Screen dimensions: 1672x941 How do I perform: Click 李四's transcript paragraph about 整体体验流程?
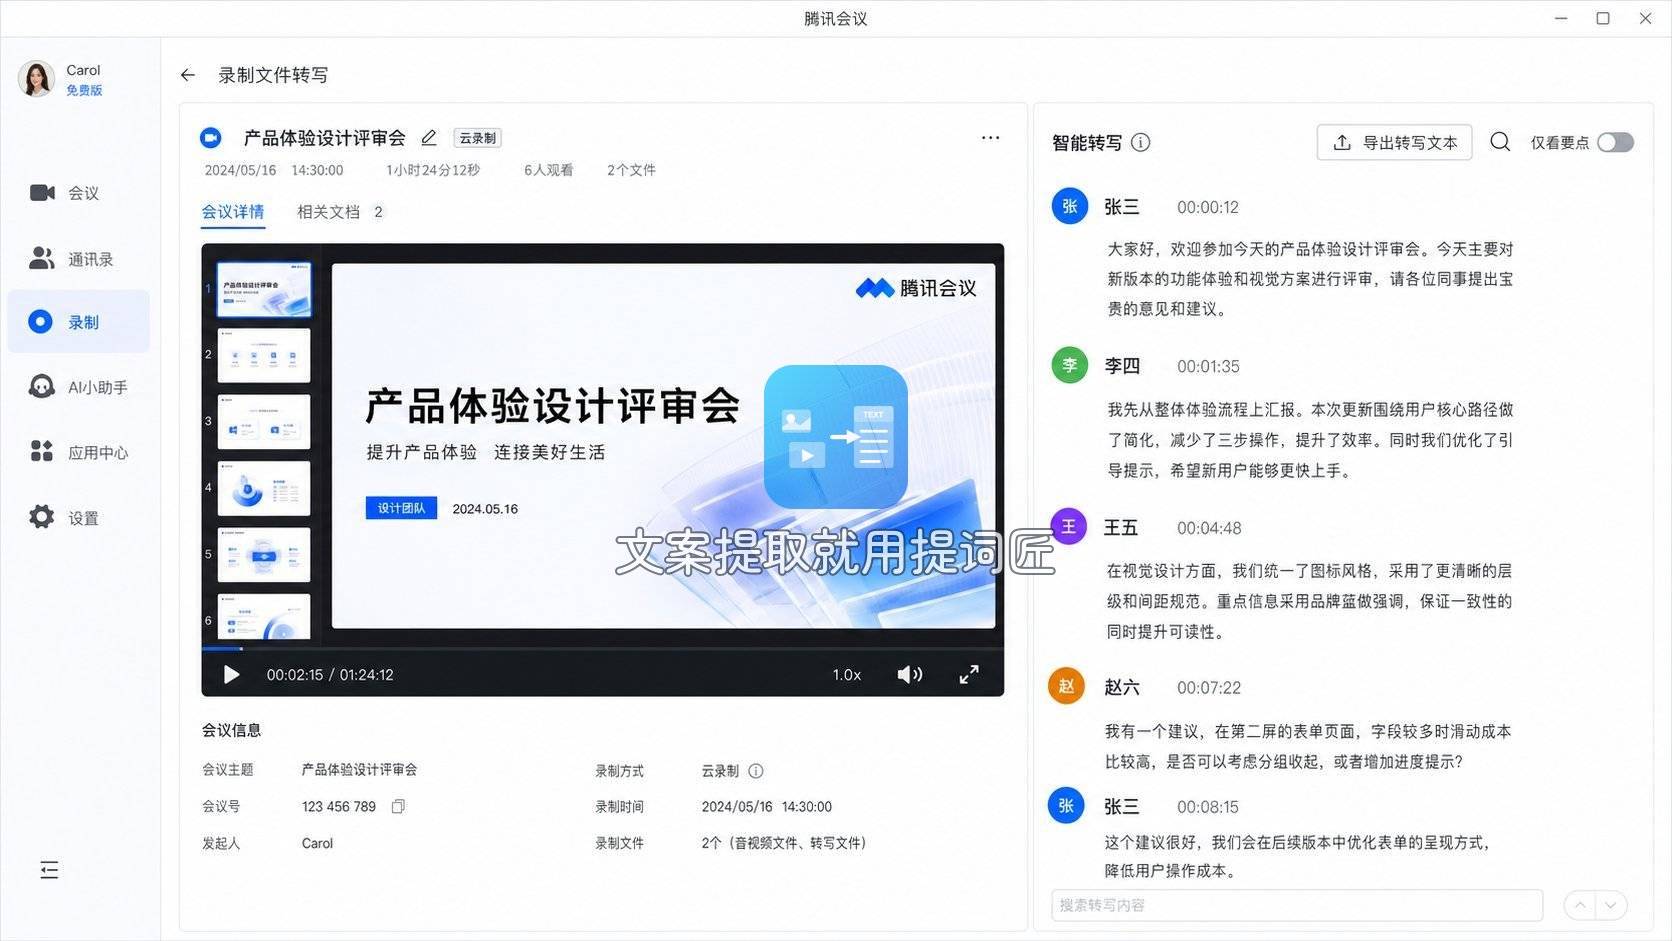coord(1310,440)
